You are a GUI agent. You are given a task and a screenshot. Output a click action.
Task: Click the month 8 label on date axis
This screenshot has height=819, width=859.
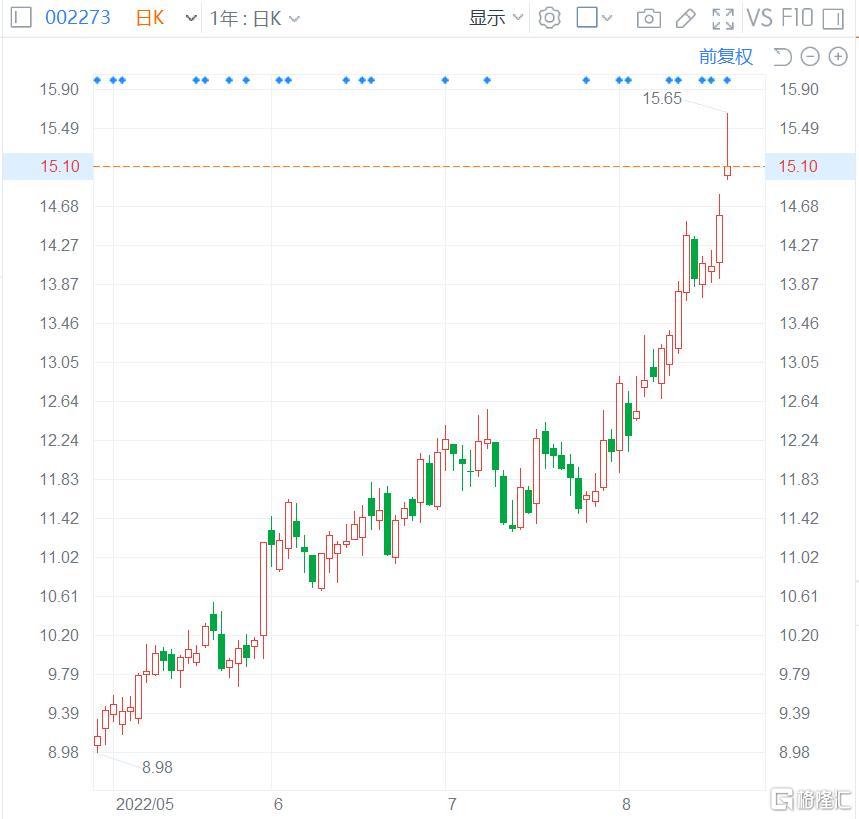click(626, 804)
